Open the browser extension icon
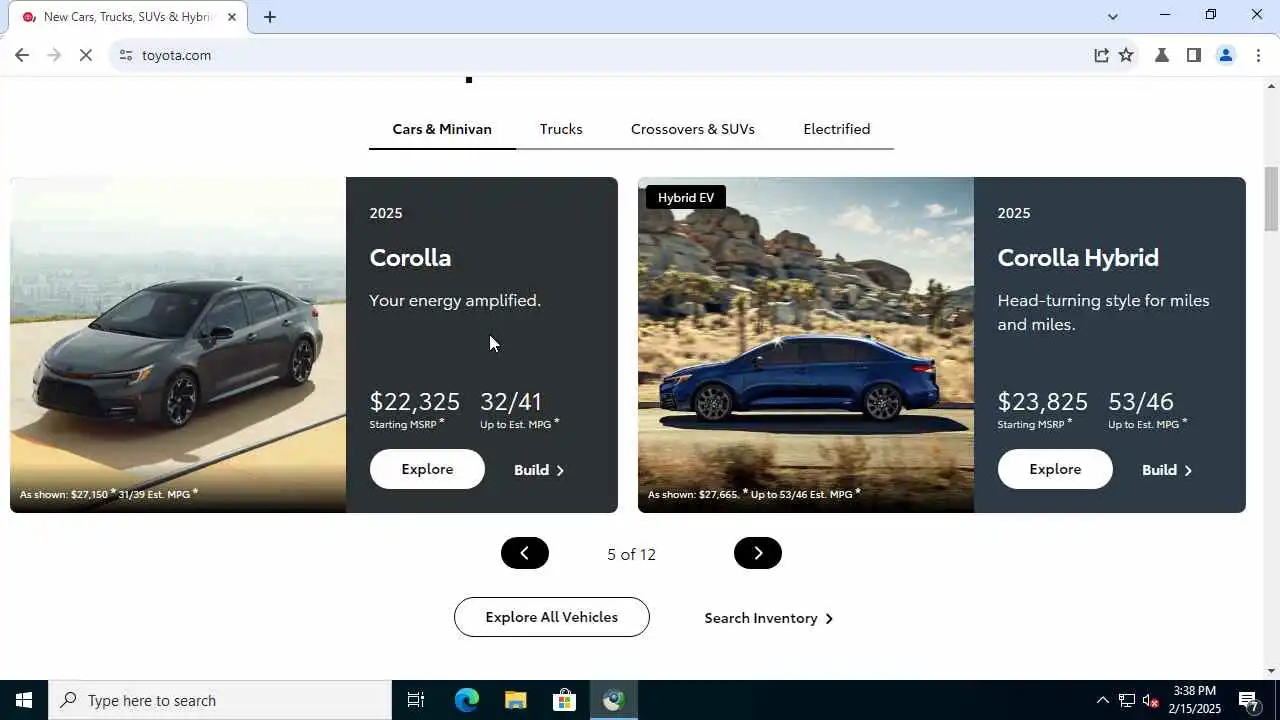The height and width of the screenshot is (720, 1280). click(1162, 55)
